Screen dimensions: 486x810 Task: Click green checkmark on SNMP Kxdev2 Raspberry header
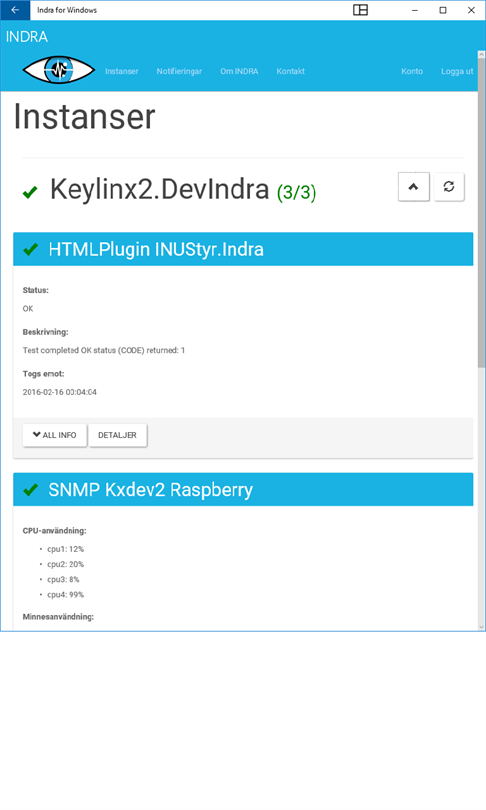31,490
